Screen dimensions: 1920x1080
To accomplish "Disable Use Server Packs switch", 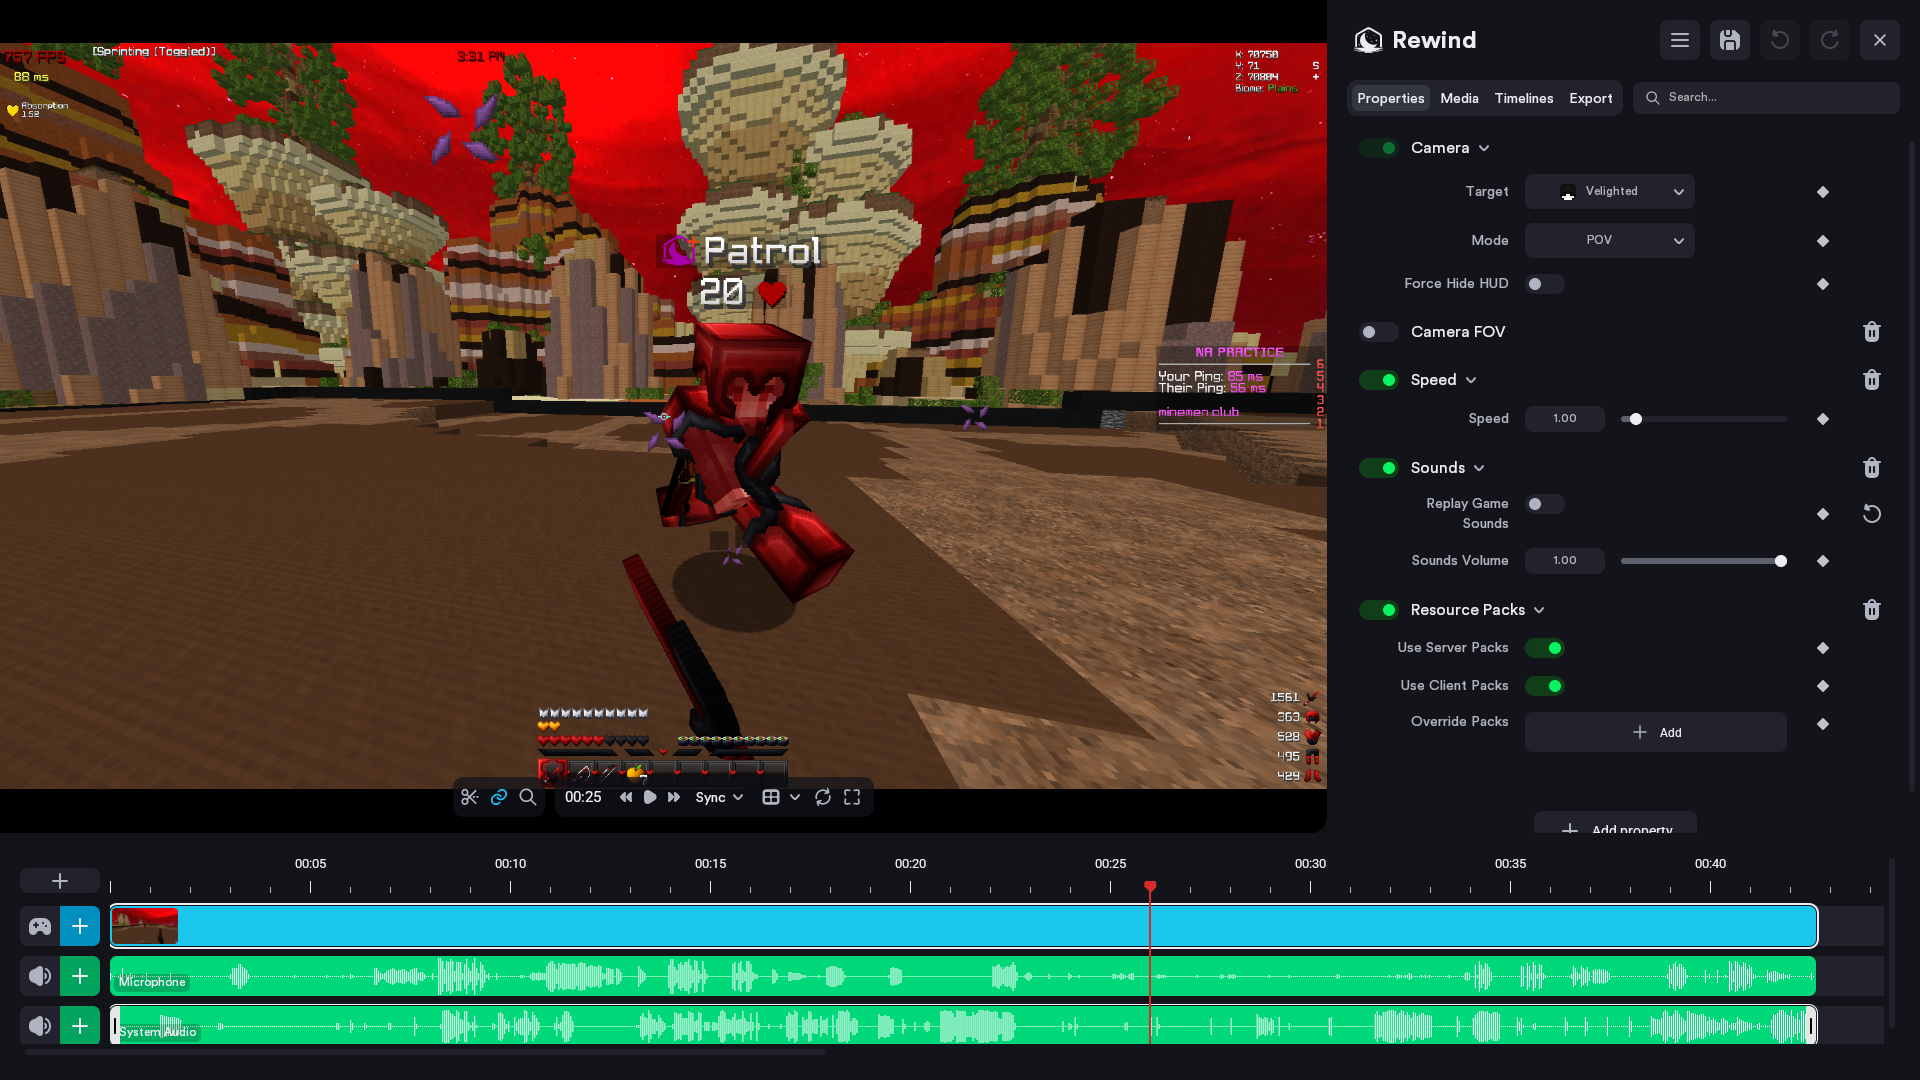I will tap(1544, 648).
